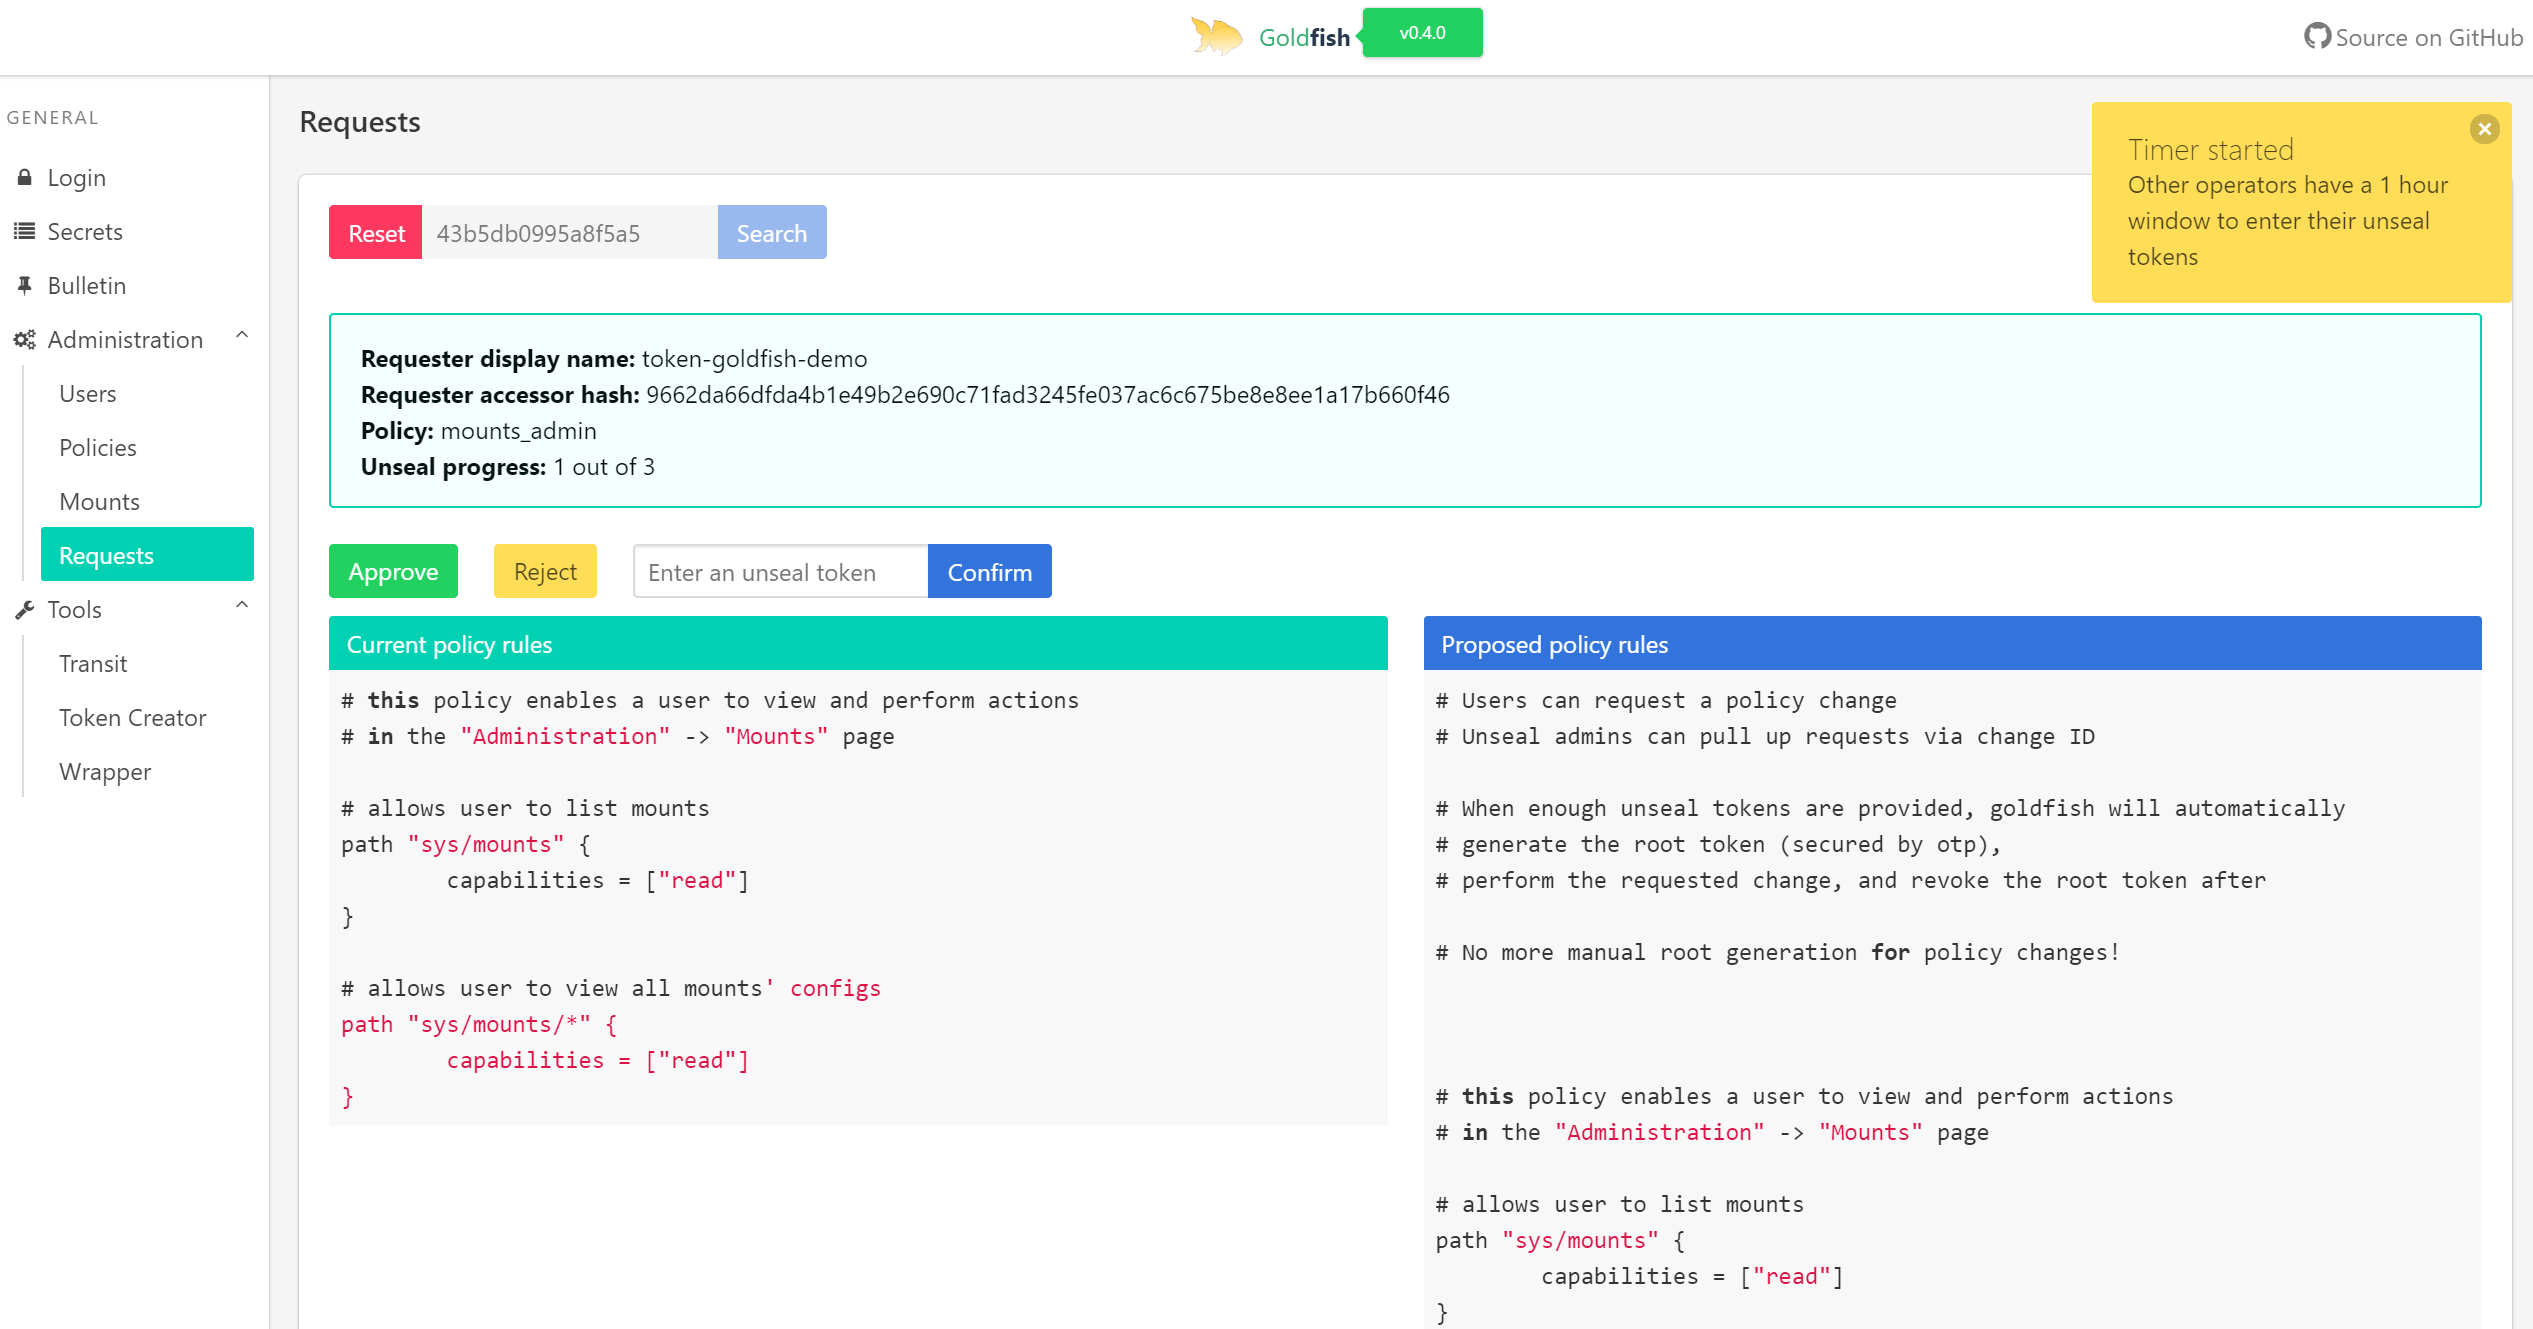Click the wrench icon beside Tools
The image size is (2533, 1329).
[x=25, y=610]
